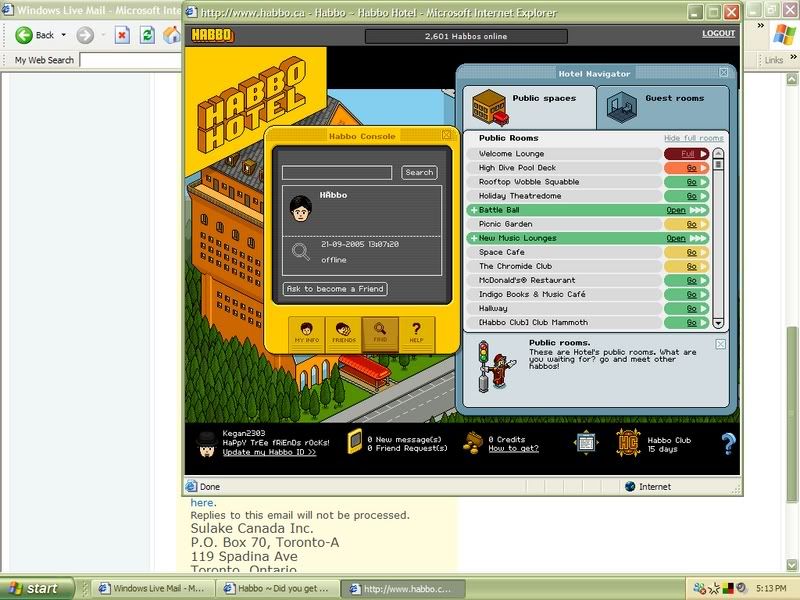Select the Public spaces tab
This screenshot has width=800, height=600.
point(527,104)
